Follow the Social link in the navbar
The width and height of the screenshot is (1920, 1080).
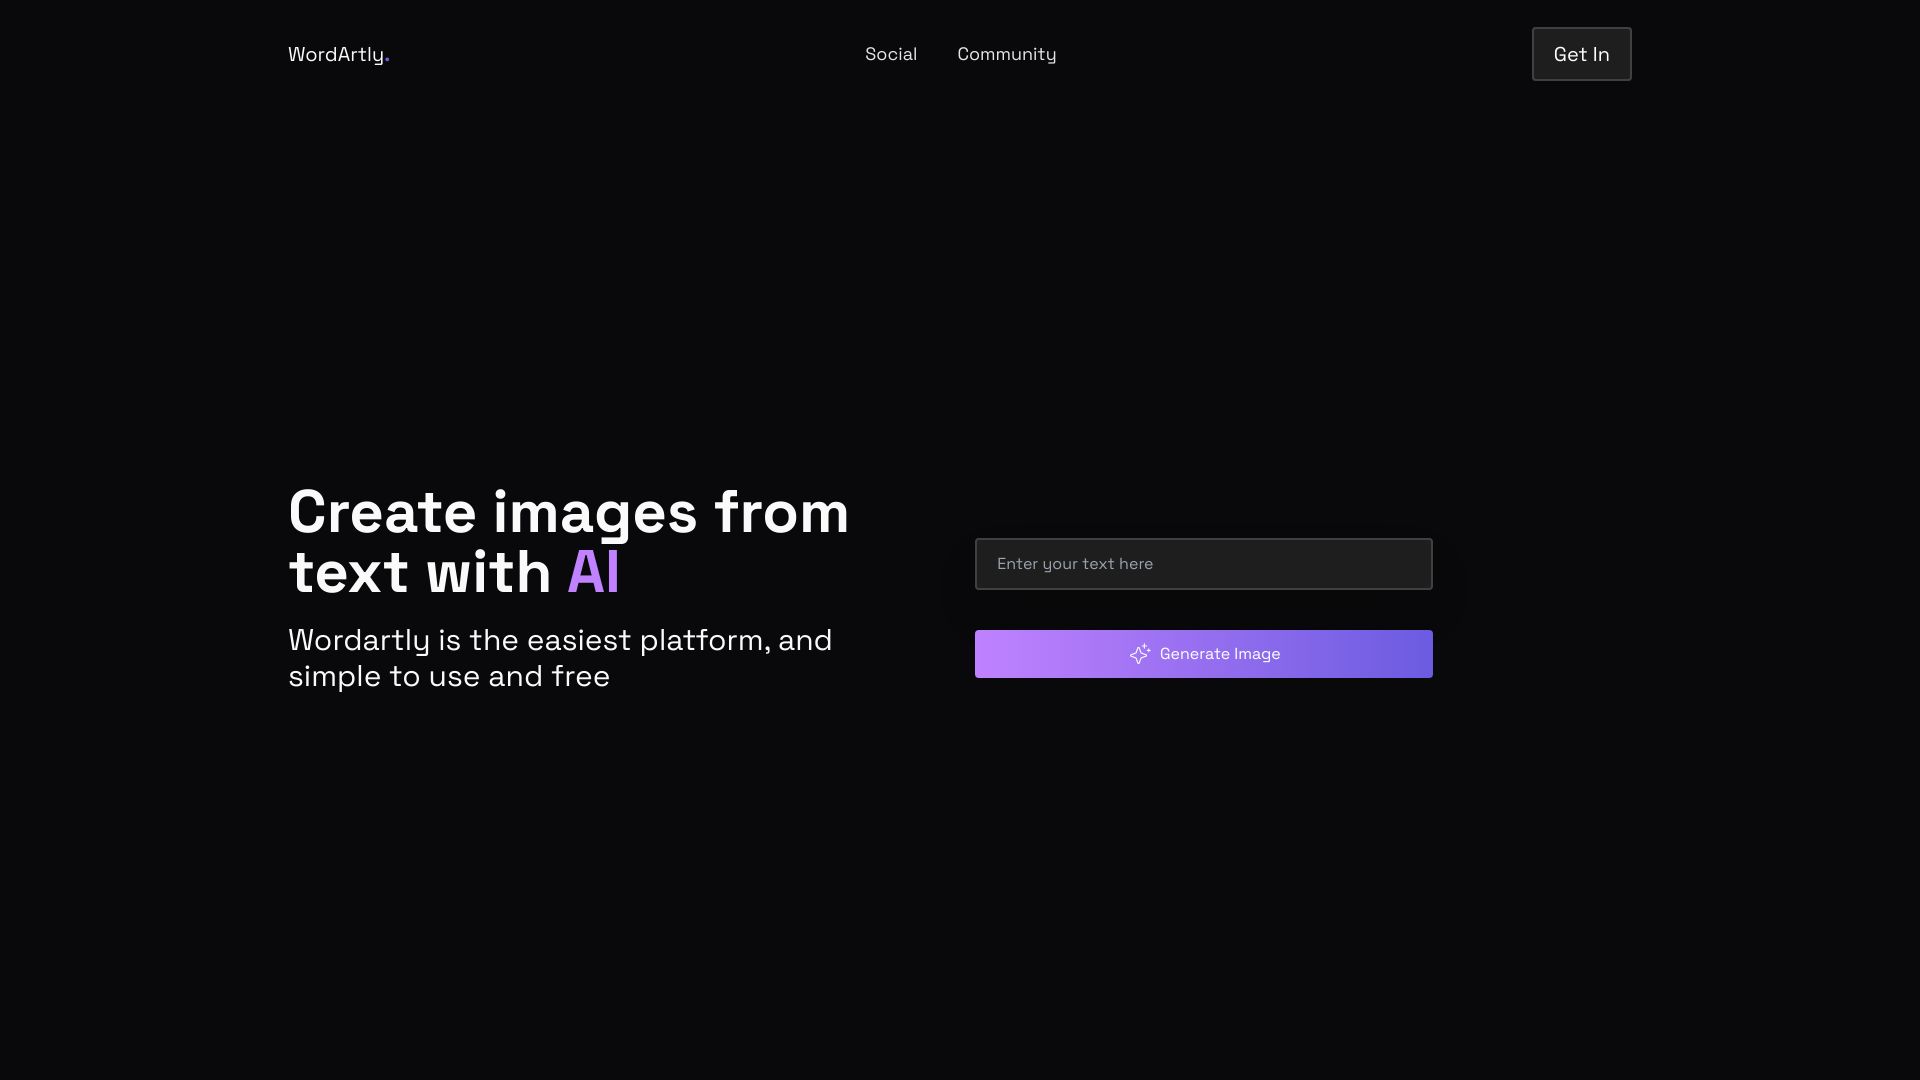pyautogui.click(x=890, y=54)
